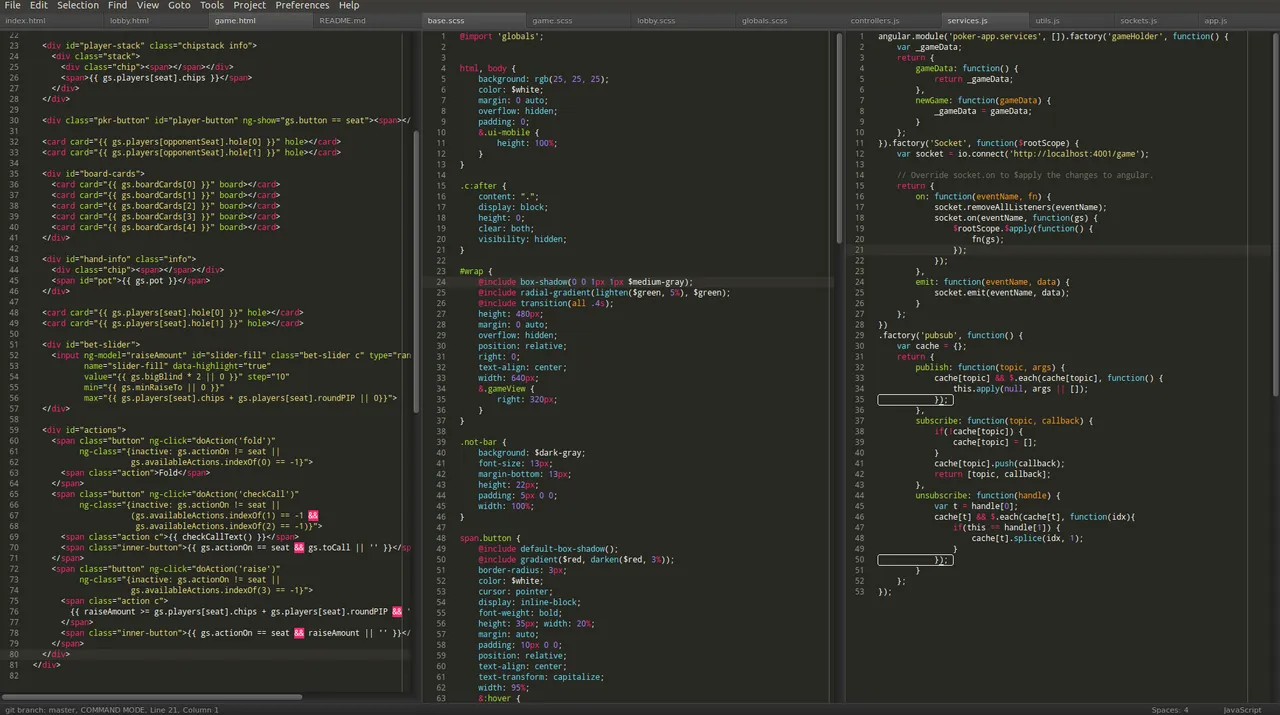Switch to the game.scss tab
The width and height of the screenshot is (1280, 715).
point(552,20)
